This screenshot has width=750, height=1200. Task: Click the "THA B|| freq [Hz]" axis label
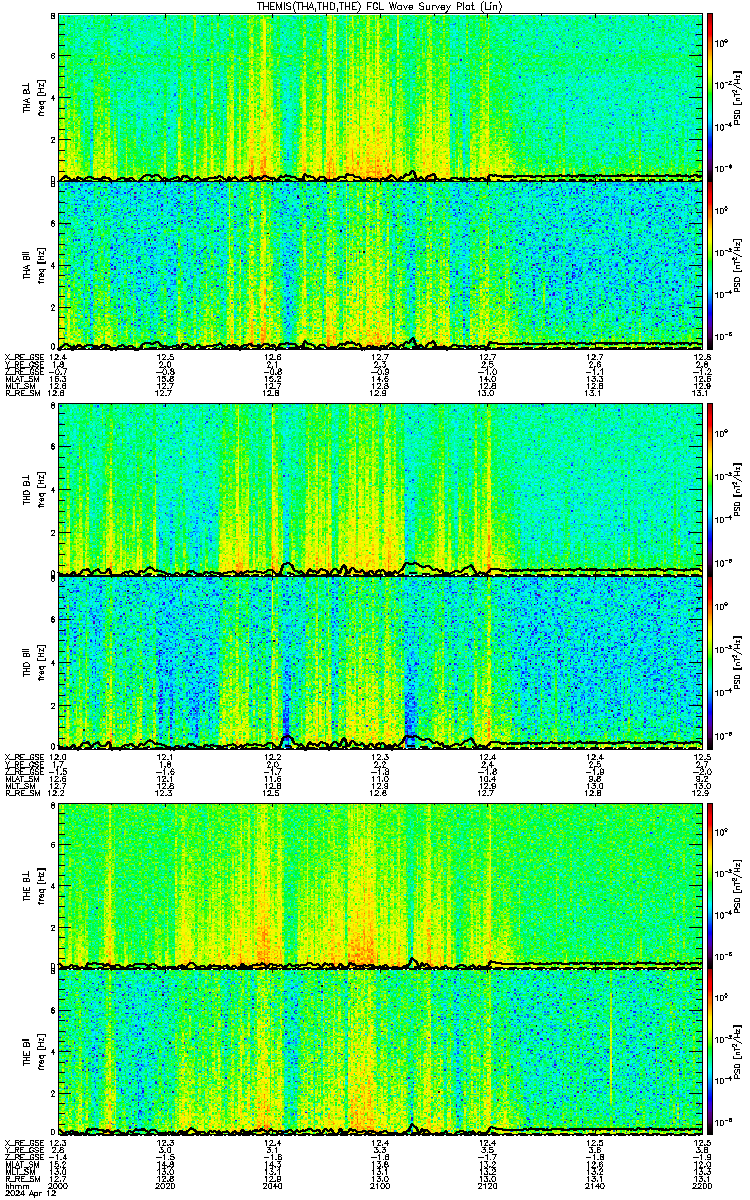(33, 264)
